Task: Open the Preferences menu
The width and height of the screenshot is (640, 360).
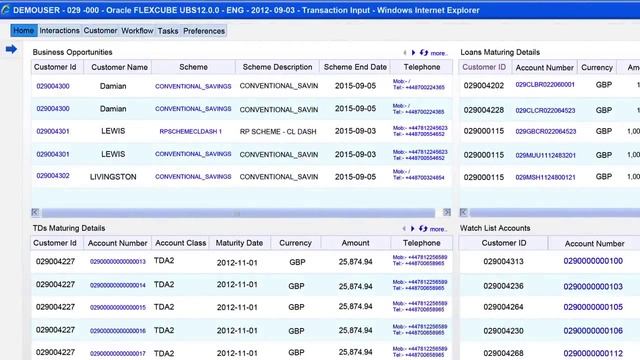Action: tap(204, 31)
